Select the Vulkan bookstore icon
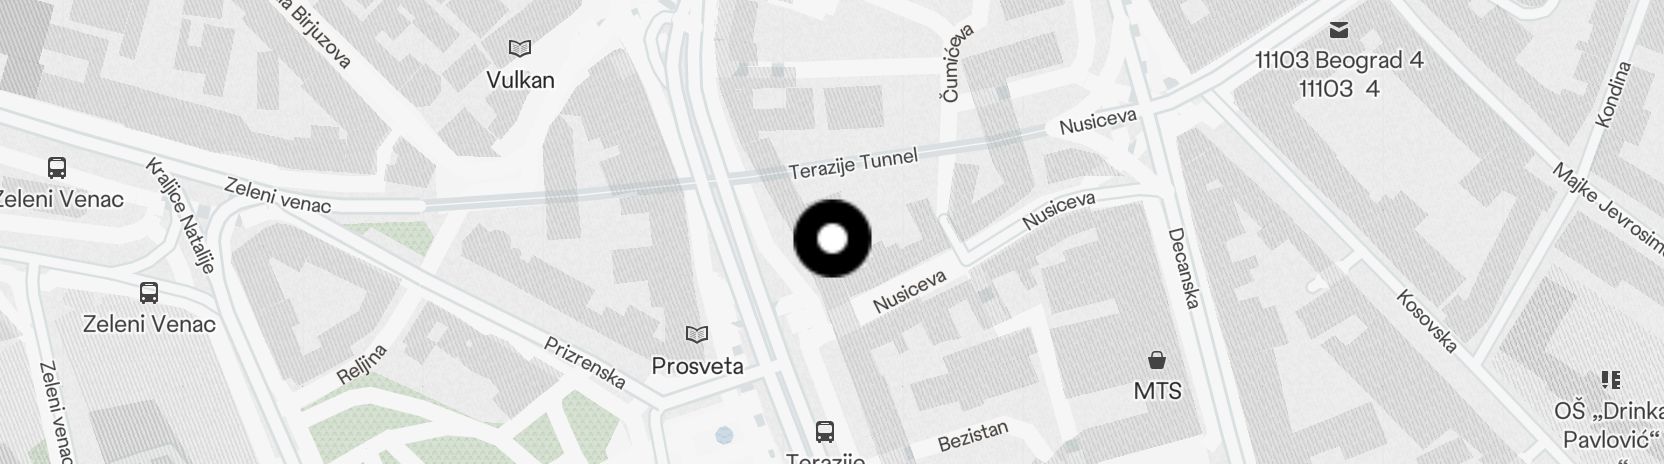This screenshot has height=464, width=1664. pos(520,48)
